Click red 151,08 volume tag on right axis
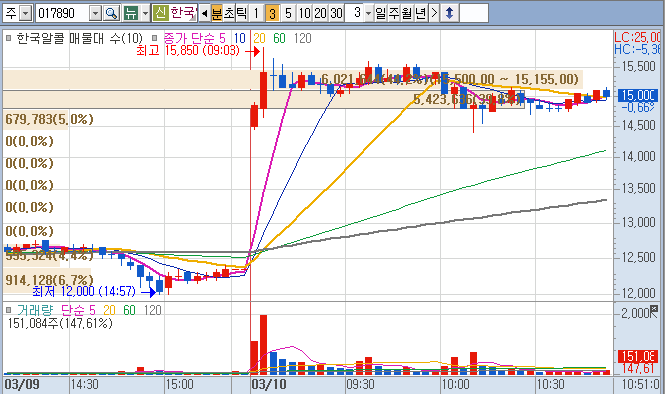 click(638, 356)
